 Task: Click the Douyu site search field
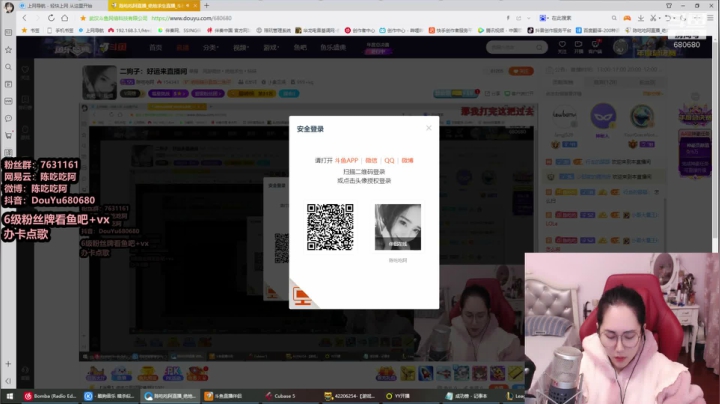(x=517, y=47)
